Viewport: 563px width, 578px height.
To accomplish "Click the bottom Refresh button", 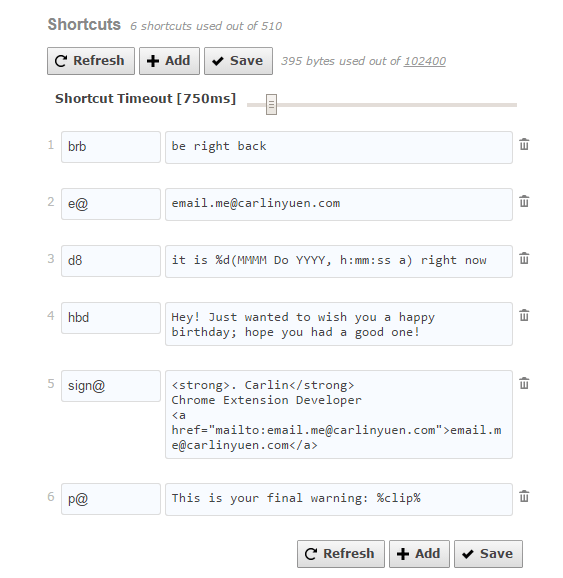I will tap(341, 554).
